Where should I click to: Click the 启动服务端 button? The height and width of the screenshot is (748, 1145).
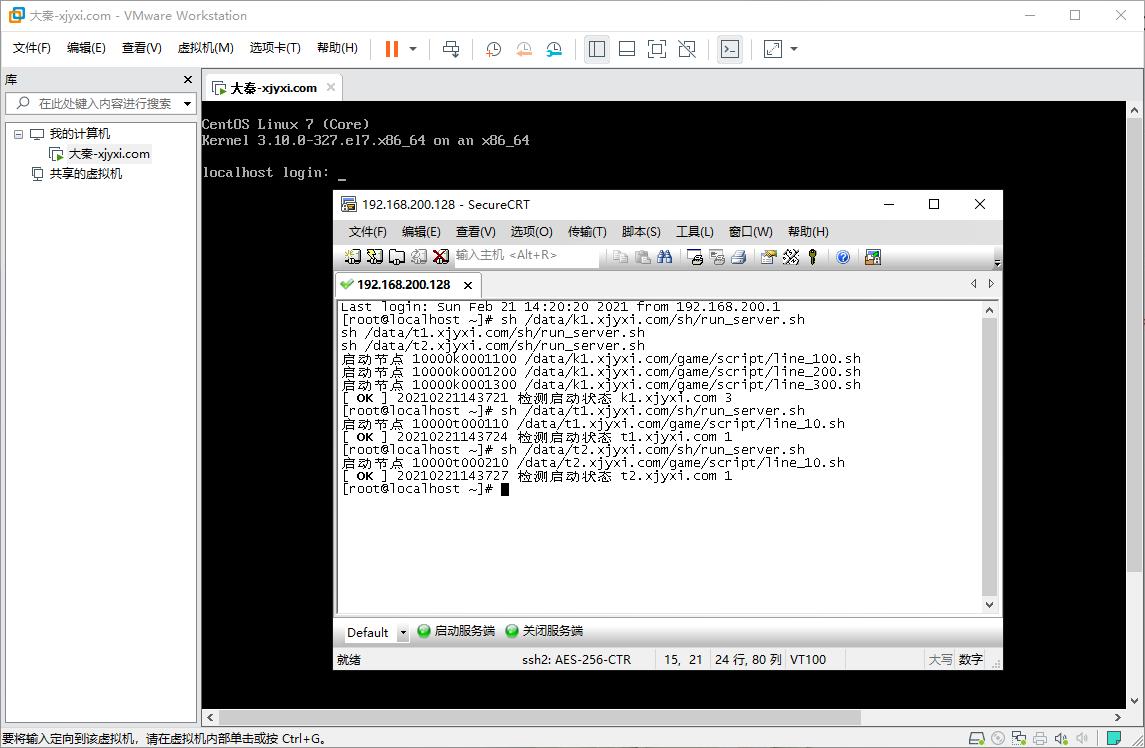click(456, 631)
